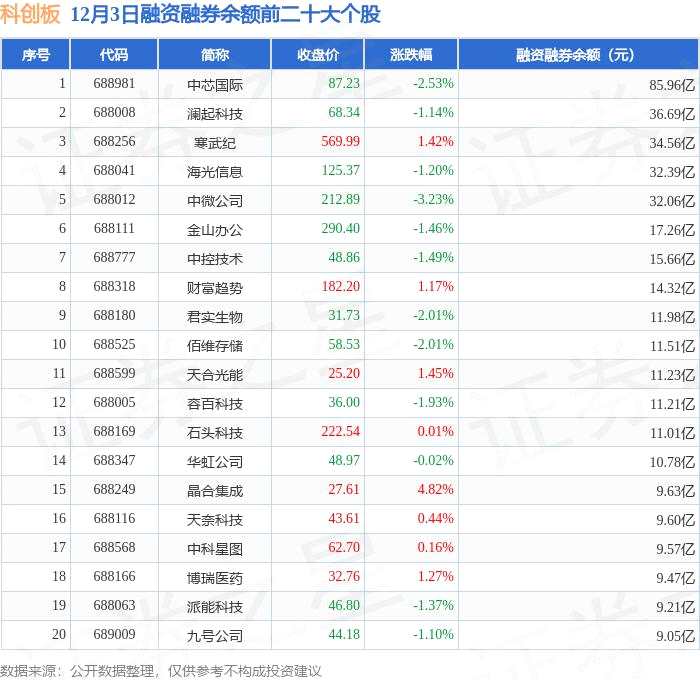Select stock code 688981
This screenshot has width=700, height=680.
[x=114, y=83]
